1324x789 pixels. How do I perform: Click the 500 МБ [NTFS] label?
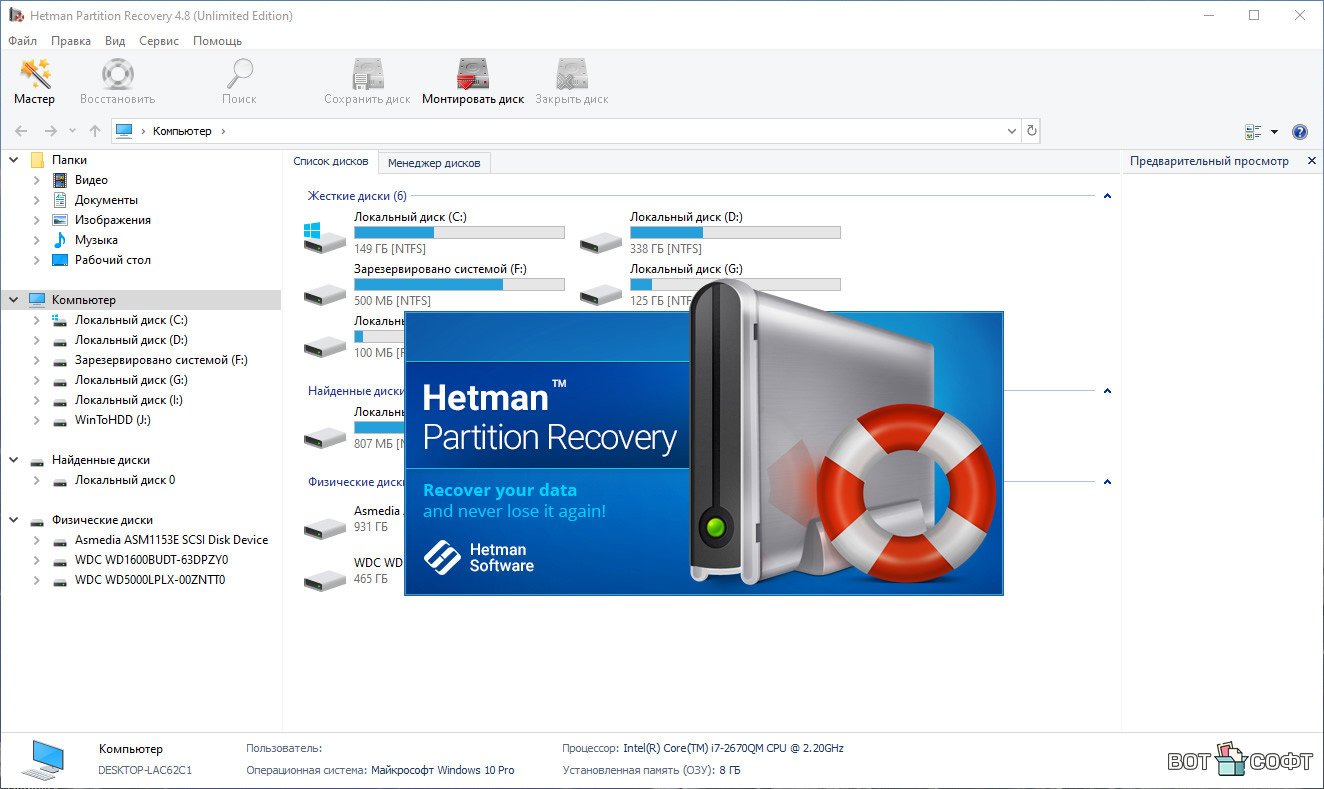pos(393,301)
